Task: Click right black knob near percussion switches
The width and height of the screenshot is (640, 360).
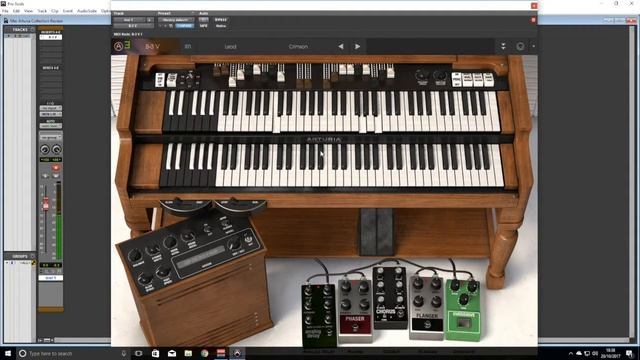Action: click(x=440, y=76)
